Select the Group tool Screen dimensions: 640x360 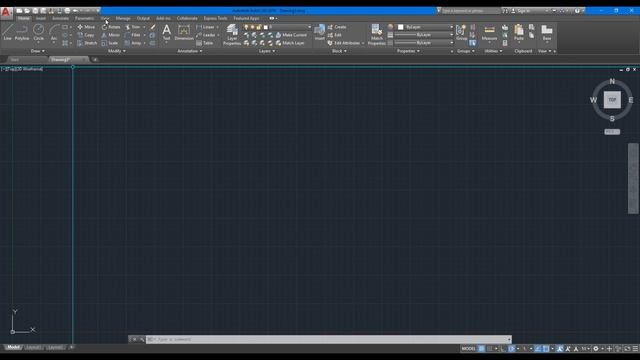click(x=461, y=32)
